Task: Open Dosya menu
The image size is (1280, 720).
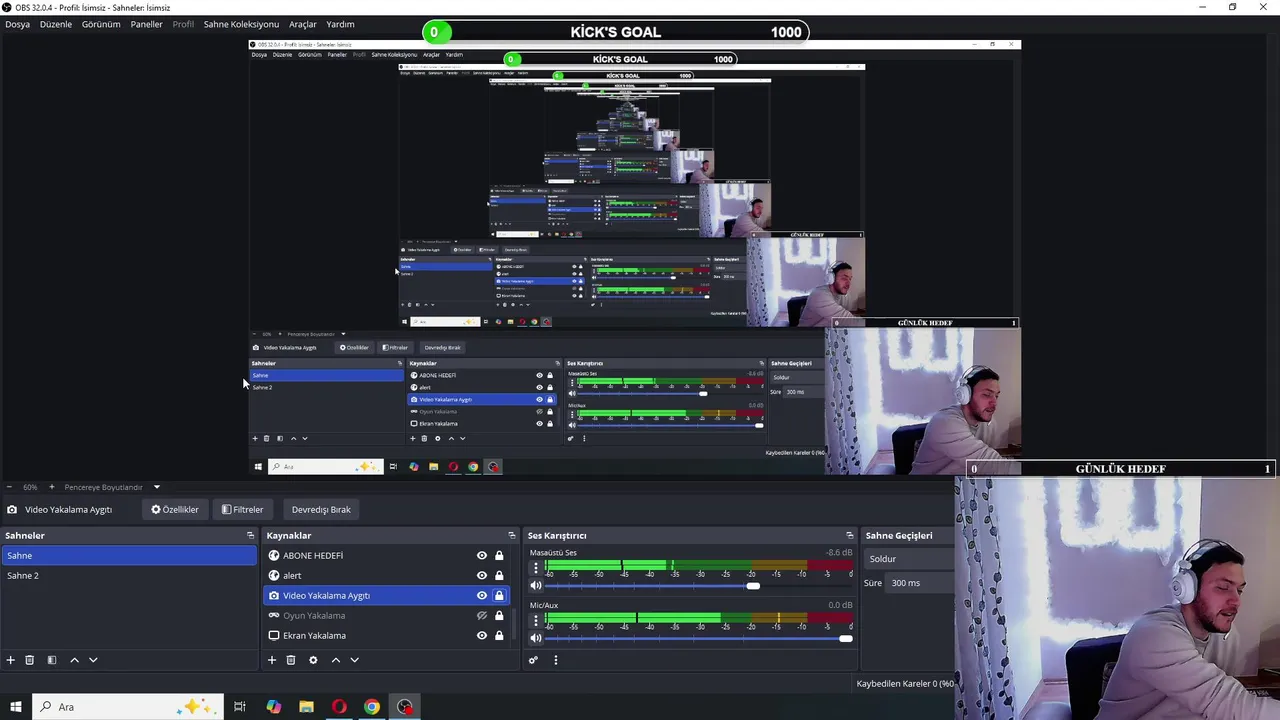Action: [x=17, y=24]
